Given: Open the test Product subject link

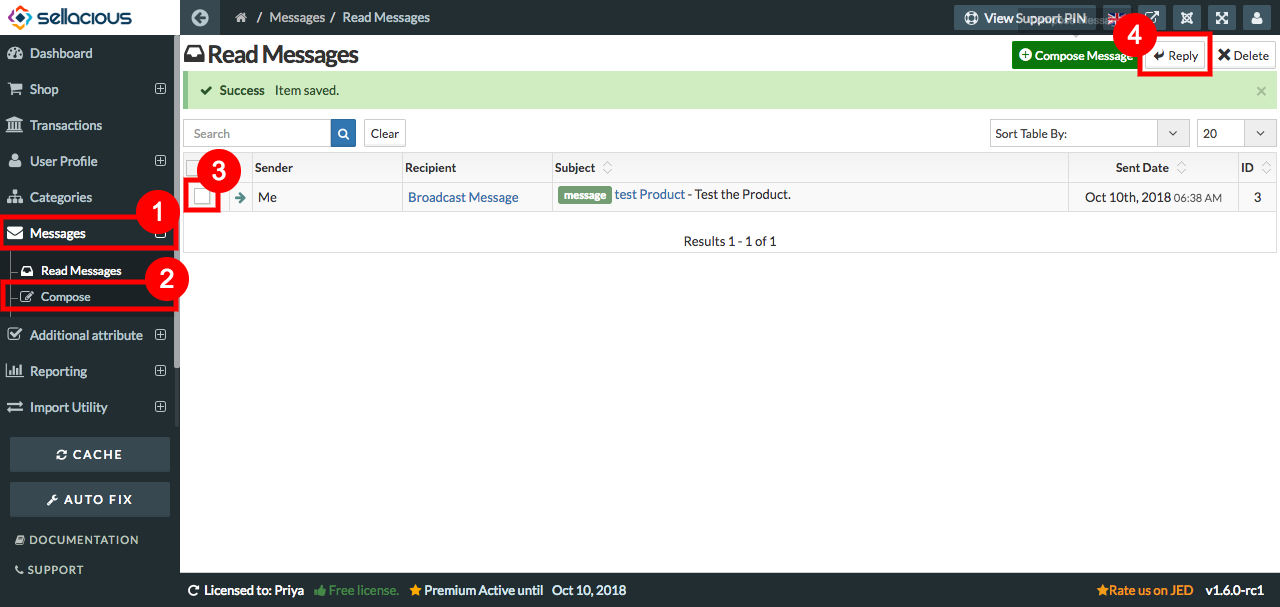Looking at the screenshot, I should [x=650, y=194].
